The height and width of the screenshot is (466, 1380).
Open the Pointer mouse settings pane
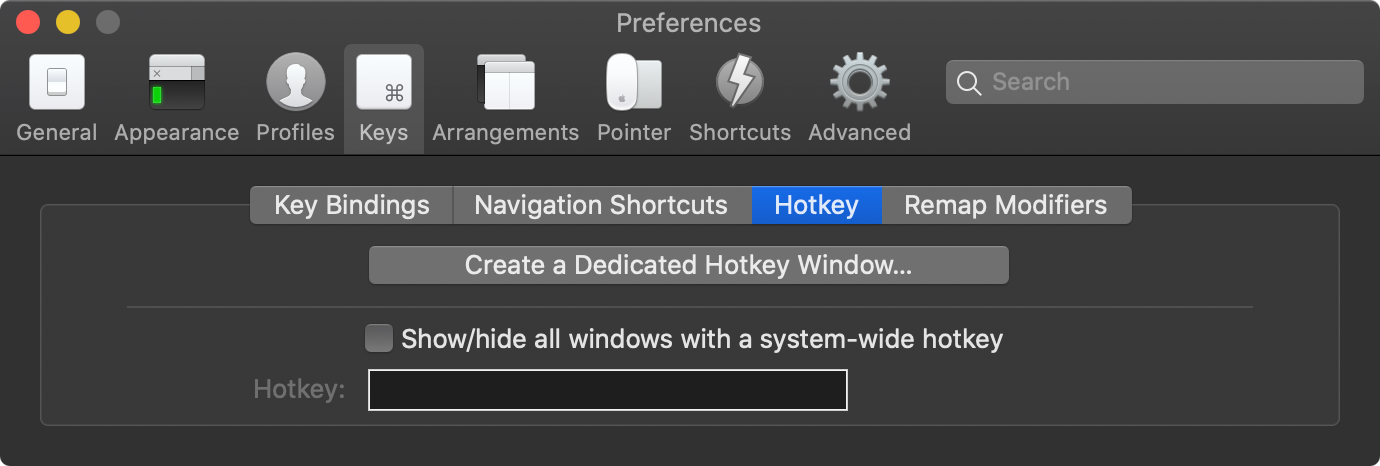(634, 98)
